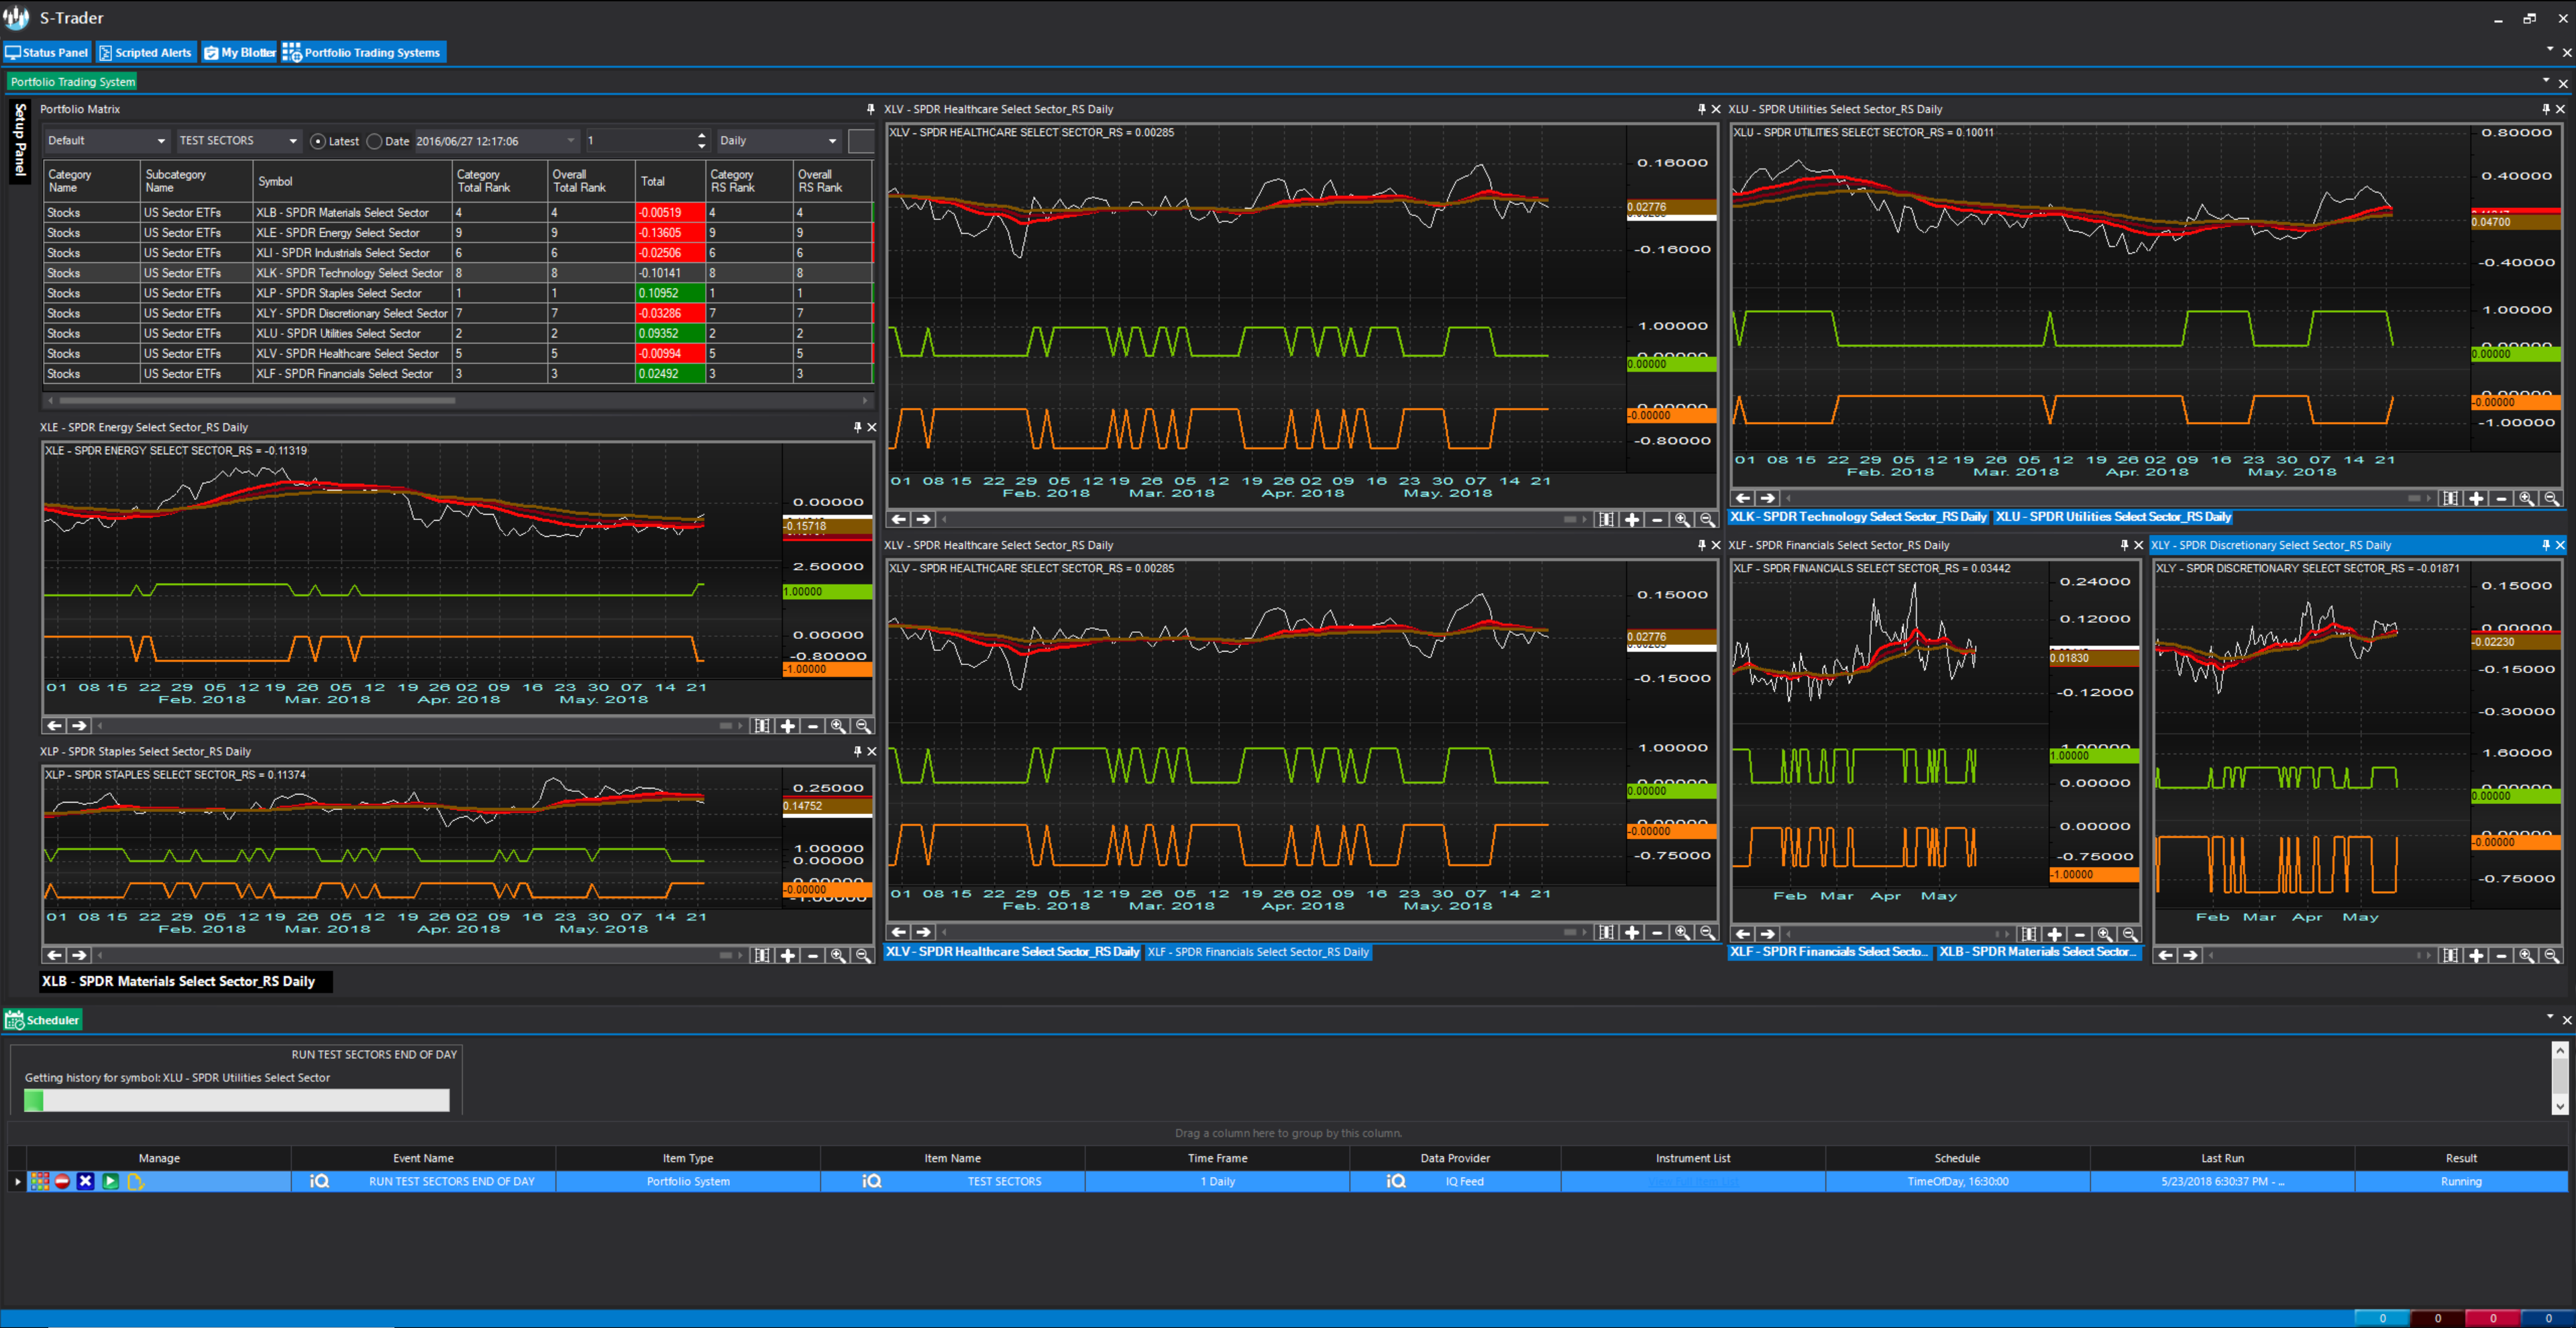This screenshot has width=2576, height=1328.
Task: Zoom in on XLE Energy chart
Action: (838, 726)
